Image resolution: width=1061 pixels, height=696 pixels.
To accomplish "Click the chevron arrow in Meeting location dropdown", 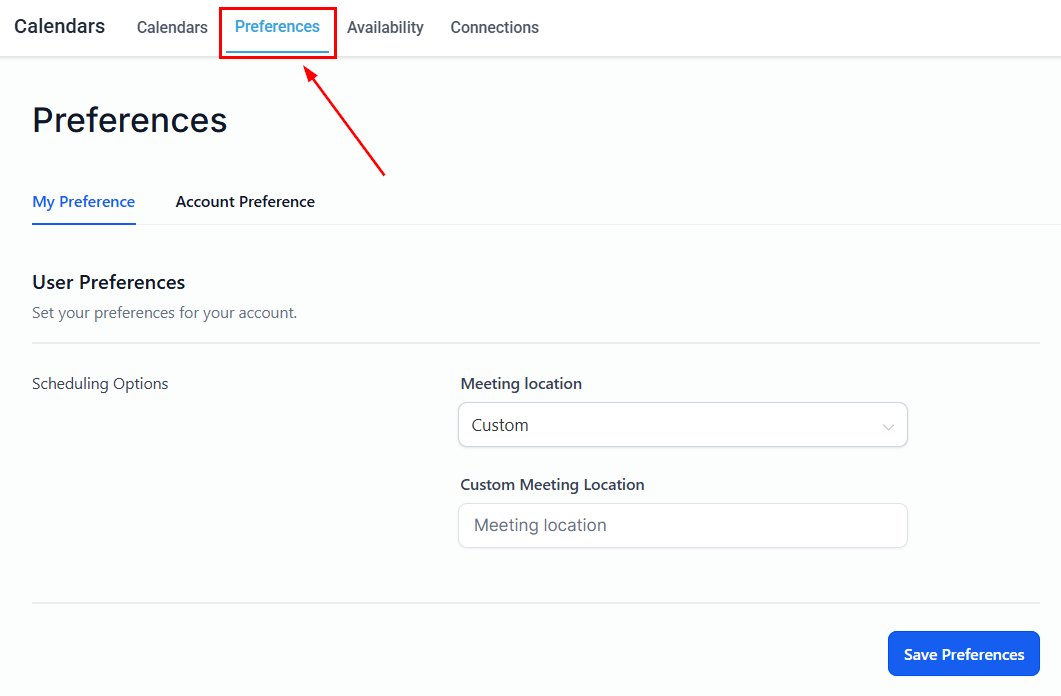I will [888, 427].
